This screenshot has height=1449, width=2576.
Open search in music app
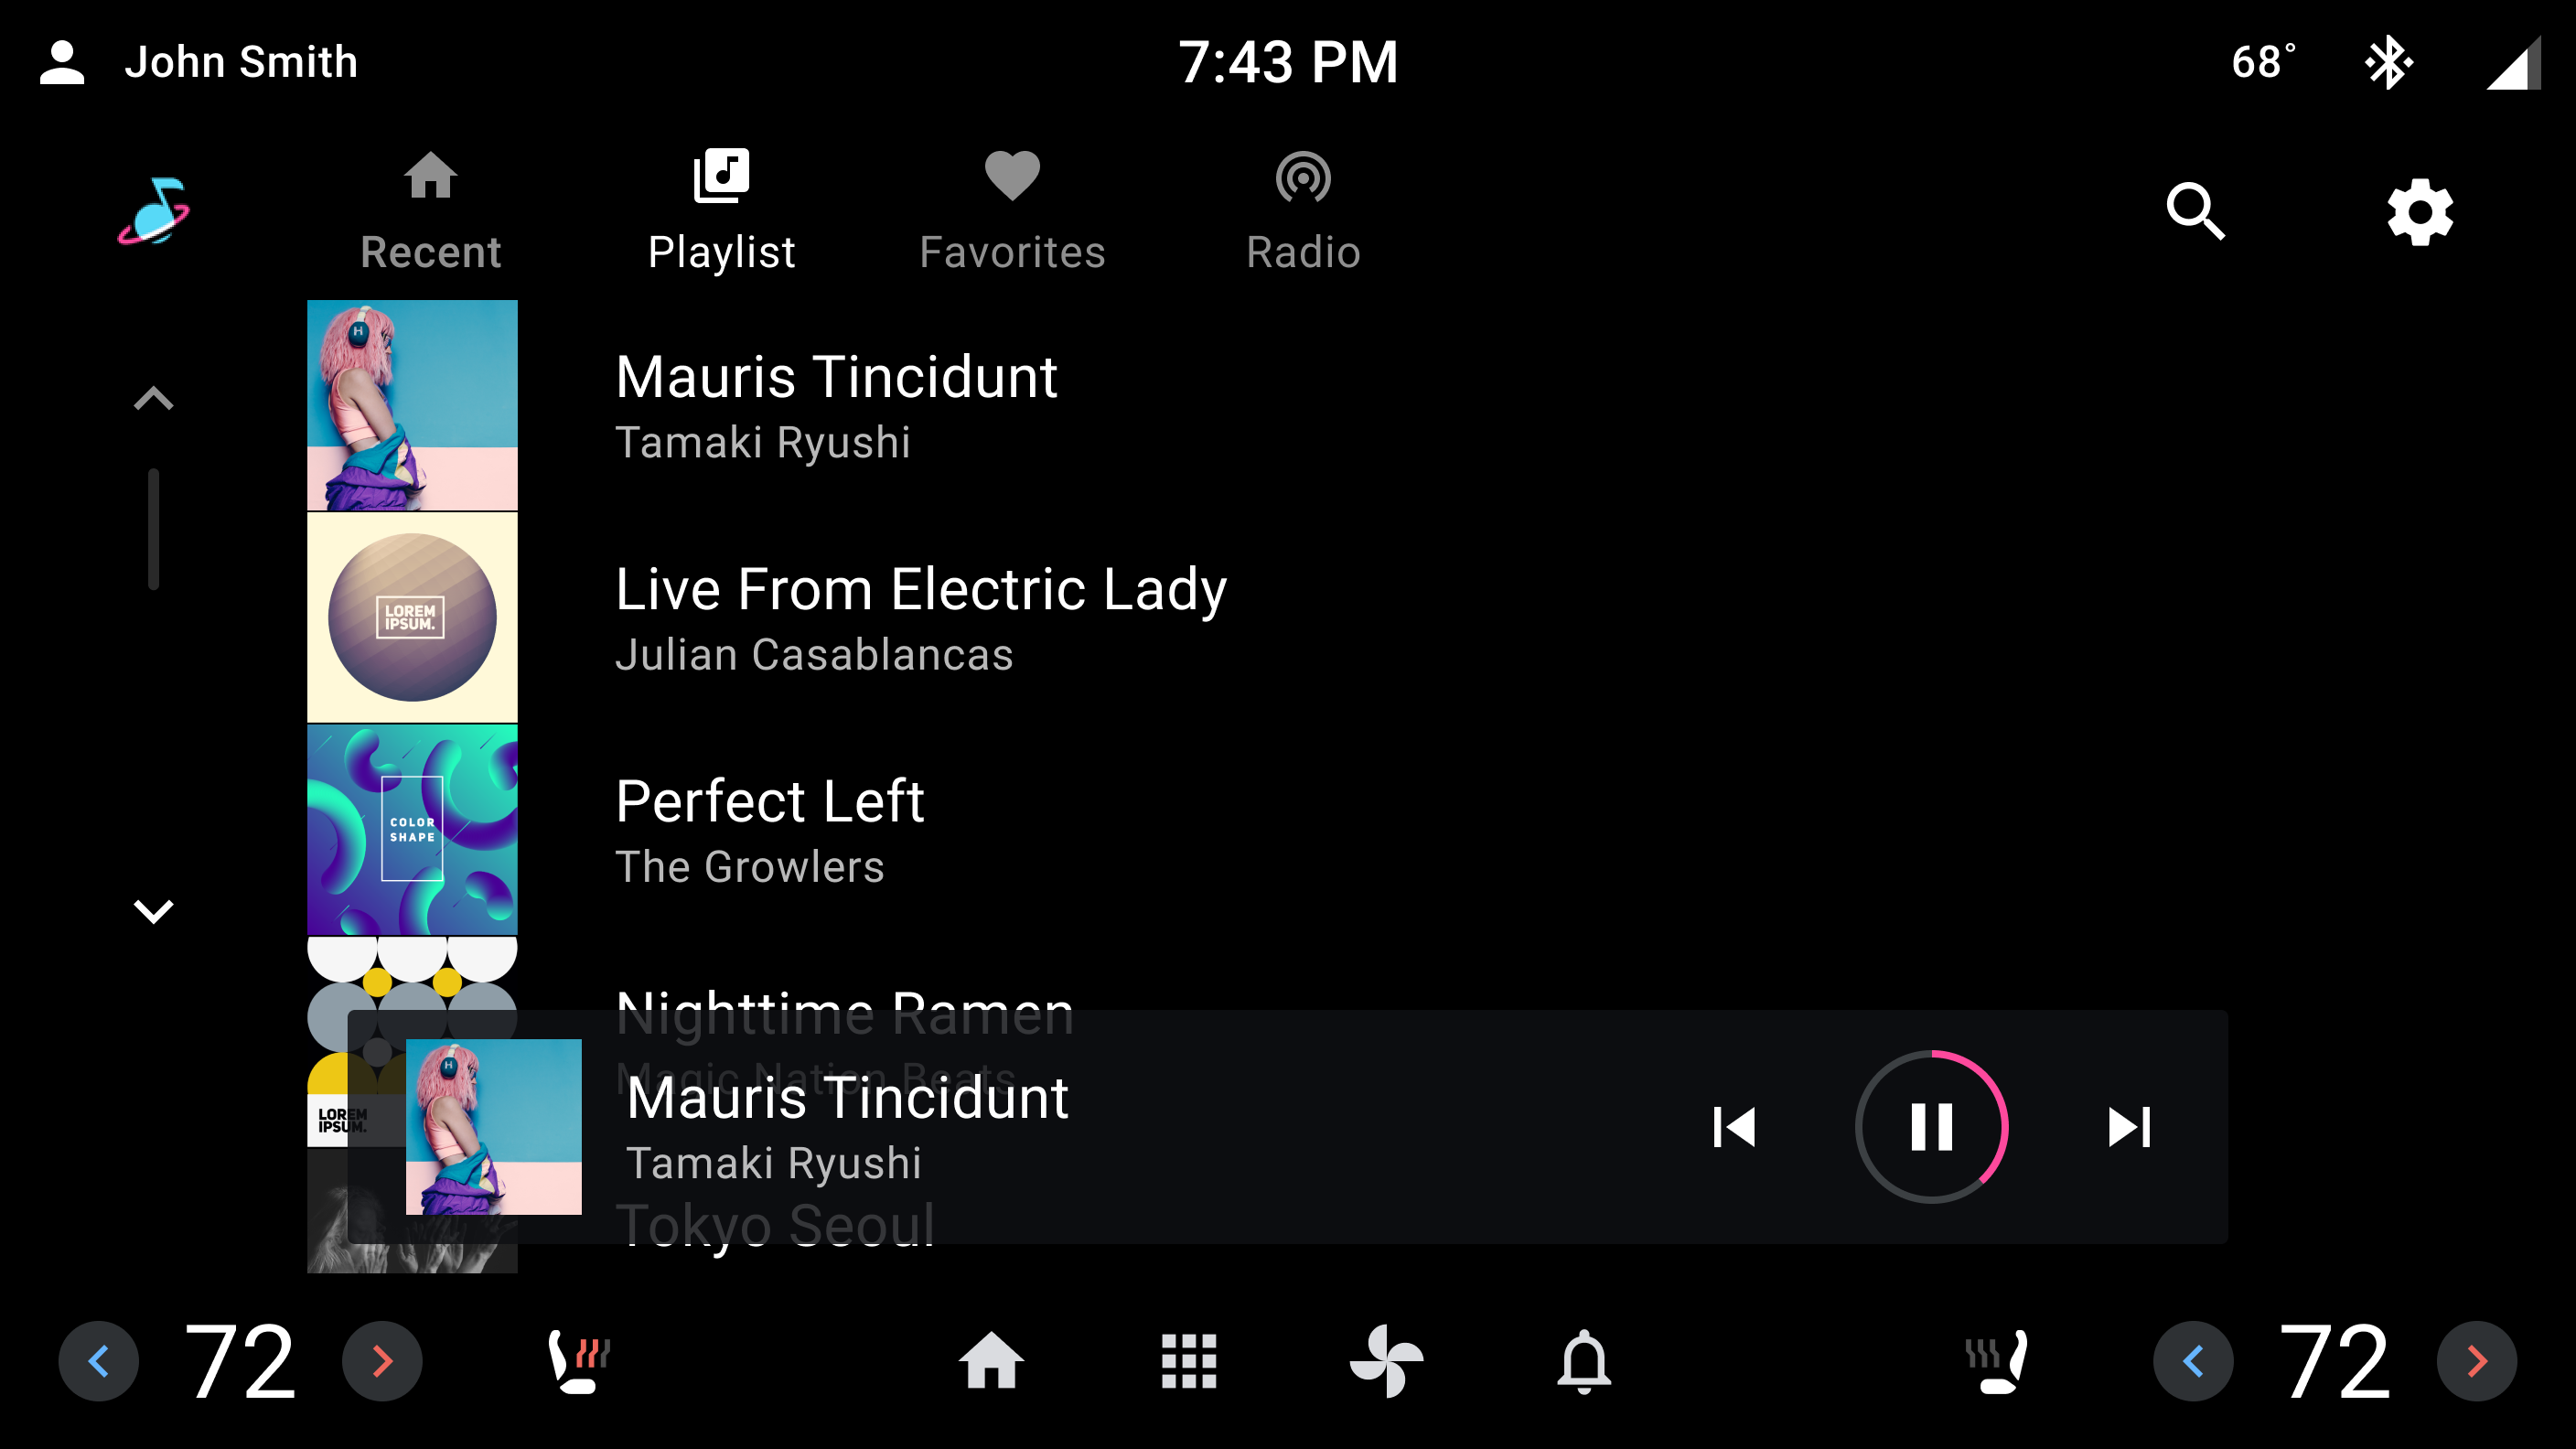point(2199,210)
